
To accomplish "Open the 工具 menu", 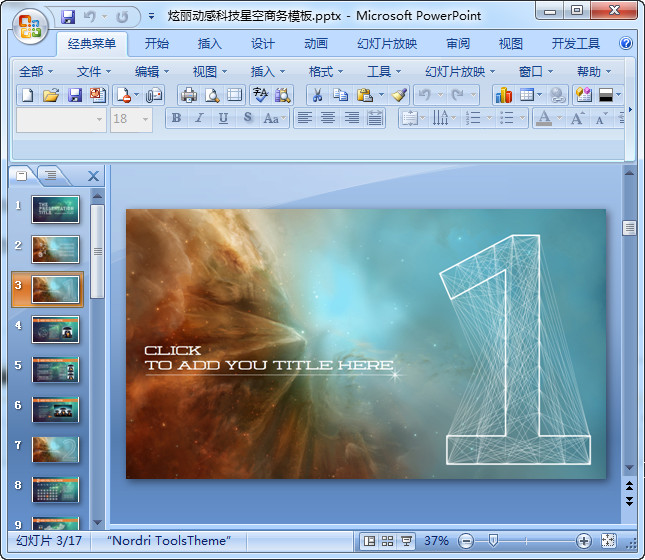I will (x=384, y=72).
